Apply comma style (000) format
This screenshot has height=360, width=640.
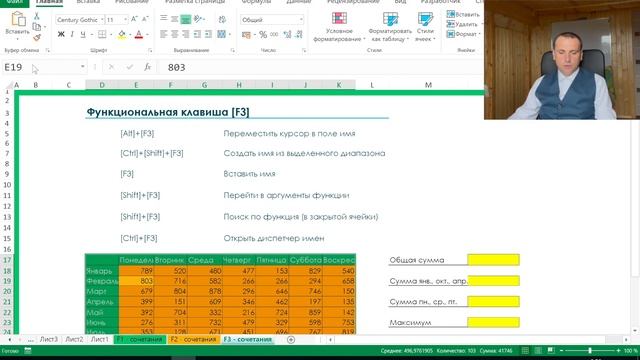pyautogui.click(x=274, y=35)
